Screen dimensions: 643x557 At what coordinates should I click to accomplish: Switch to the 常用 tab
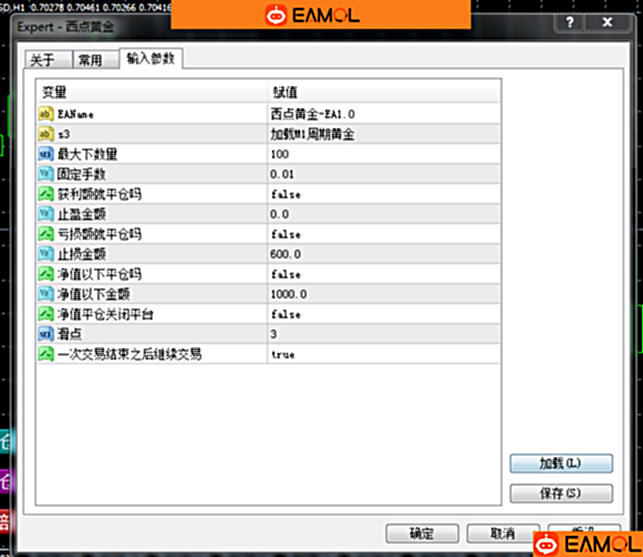coord(91,60)
